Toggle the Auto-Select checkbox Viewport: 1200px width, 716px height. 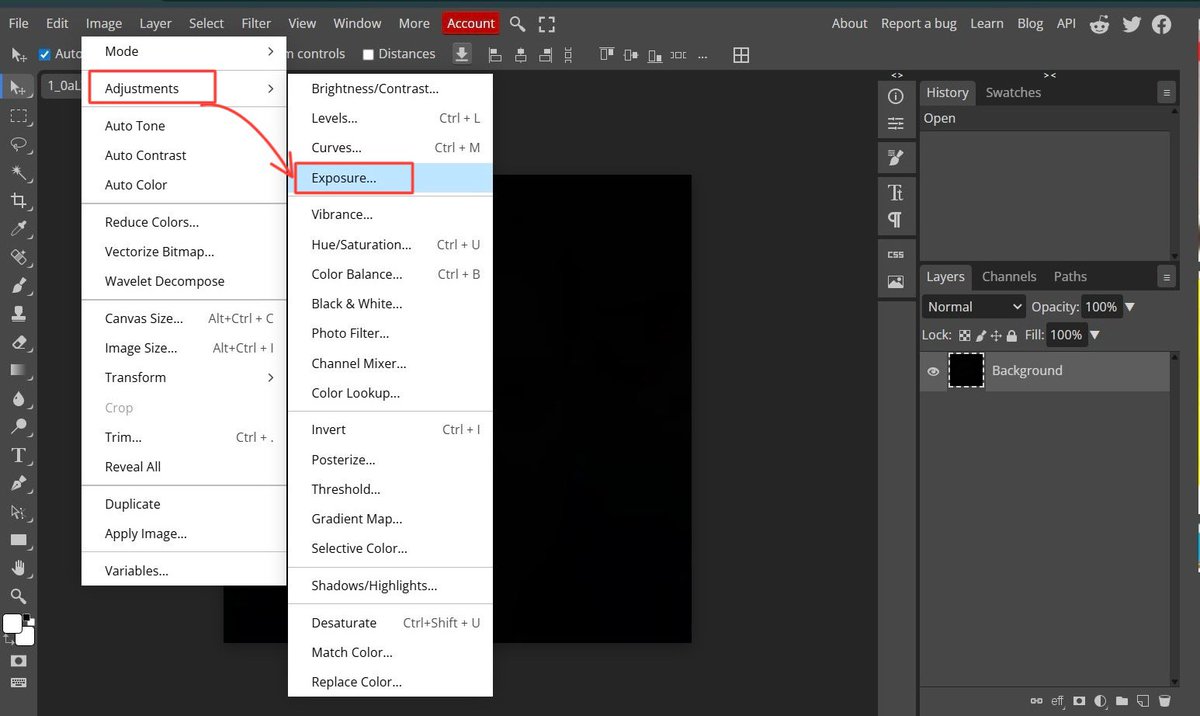[x=44, y=54]
